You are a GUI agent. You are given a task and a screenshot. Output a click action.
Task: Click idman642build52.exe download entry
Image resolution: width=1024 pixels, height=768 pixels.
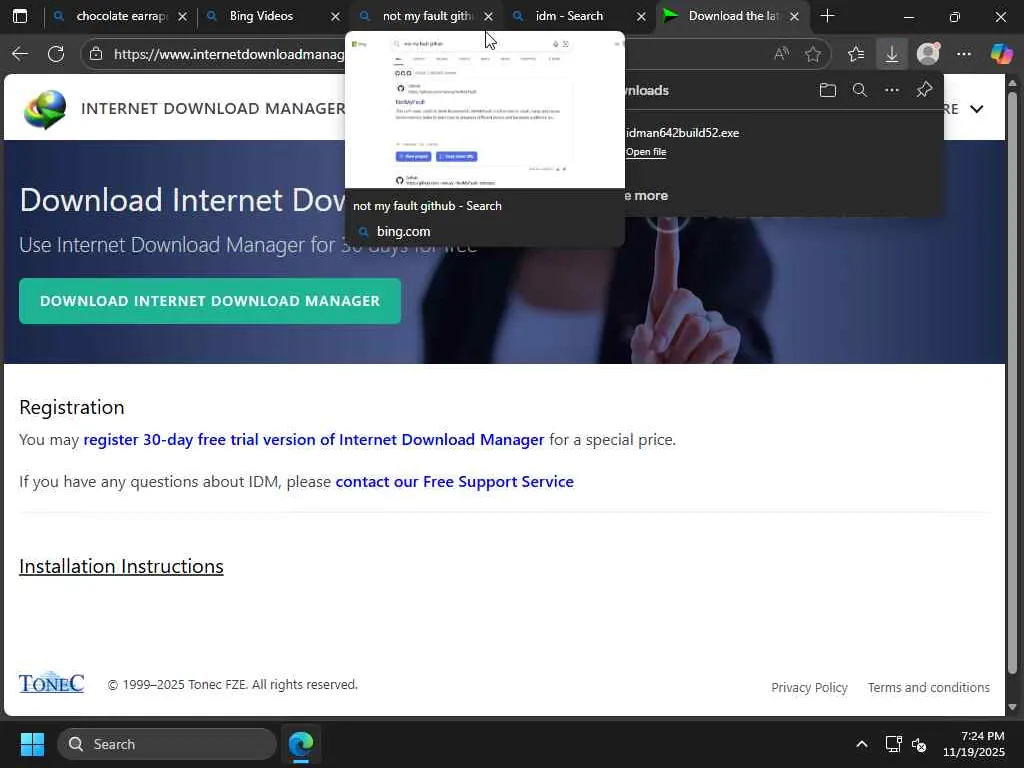coord(682,133)
